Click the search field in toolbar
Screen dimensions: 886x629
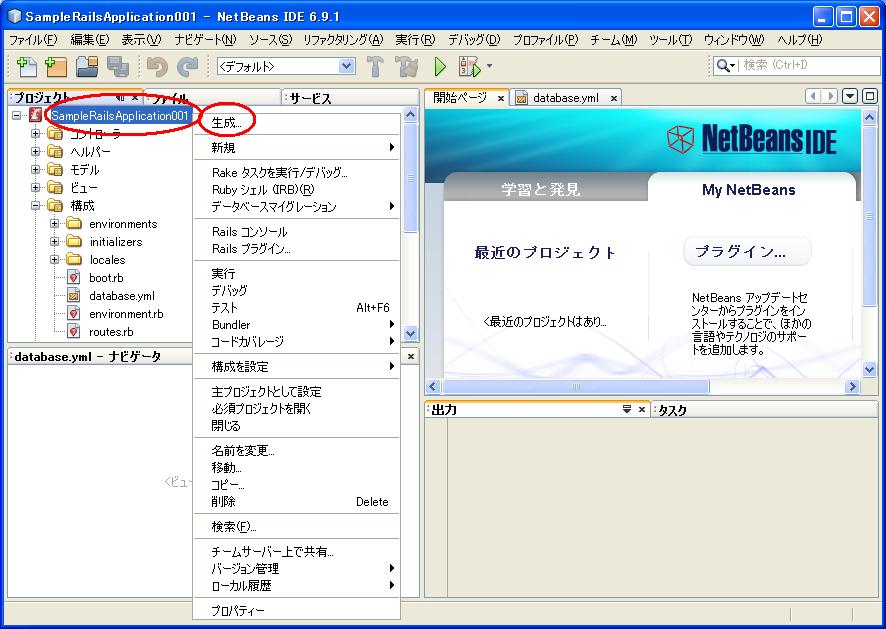point(809,65)
